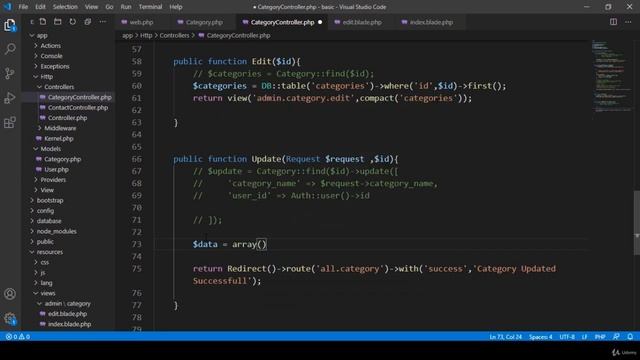Collapse all folders in explorer
This screenshot has height=360, width=640.
(88, 22)
